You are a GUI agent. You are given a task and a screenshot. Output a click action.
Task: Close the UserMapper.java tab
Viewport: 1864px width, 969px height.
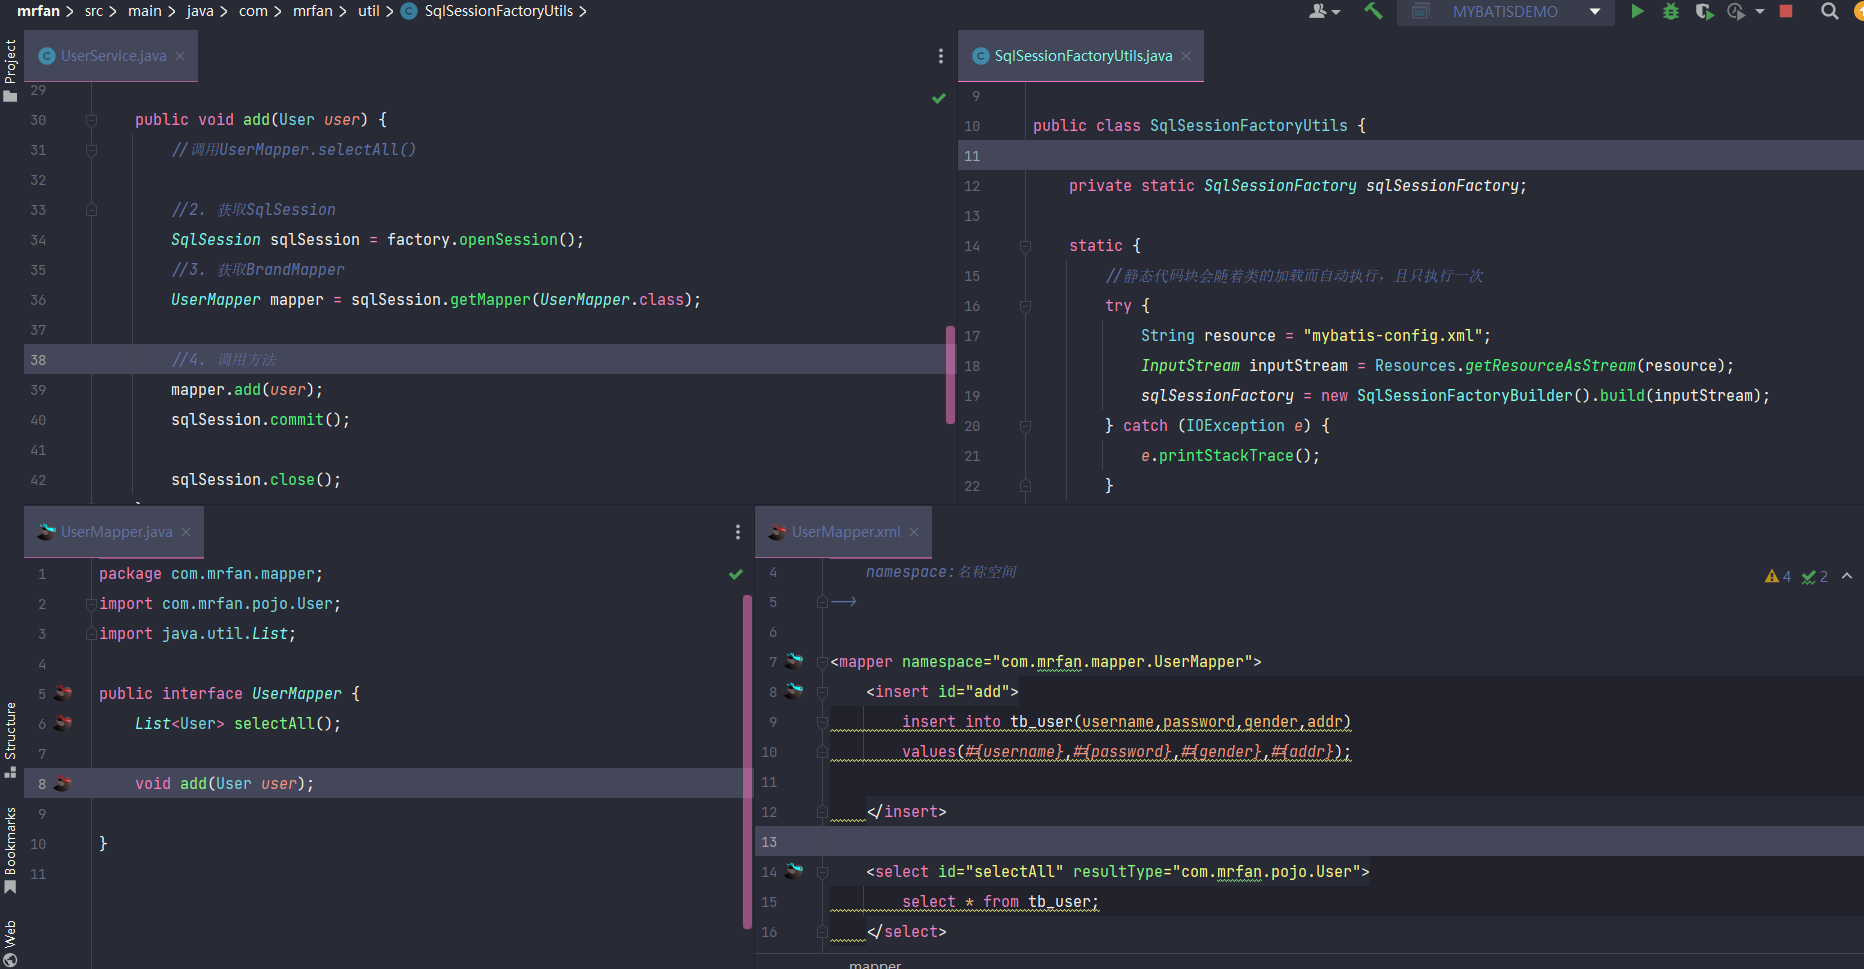point(186,532)
